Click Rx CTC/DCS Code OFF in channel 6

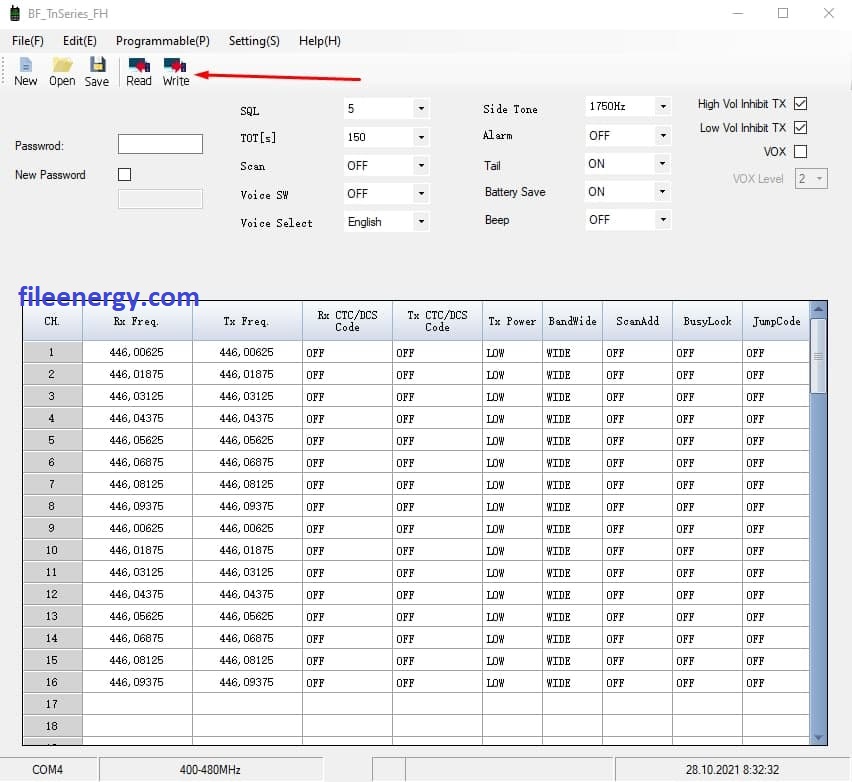347,462
